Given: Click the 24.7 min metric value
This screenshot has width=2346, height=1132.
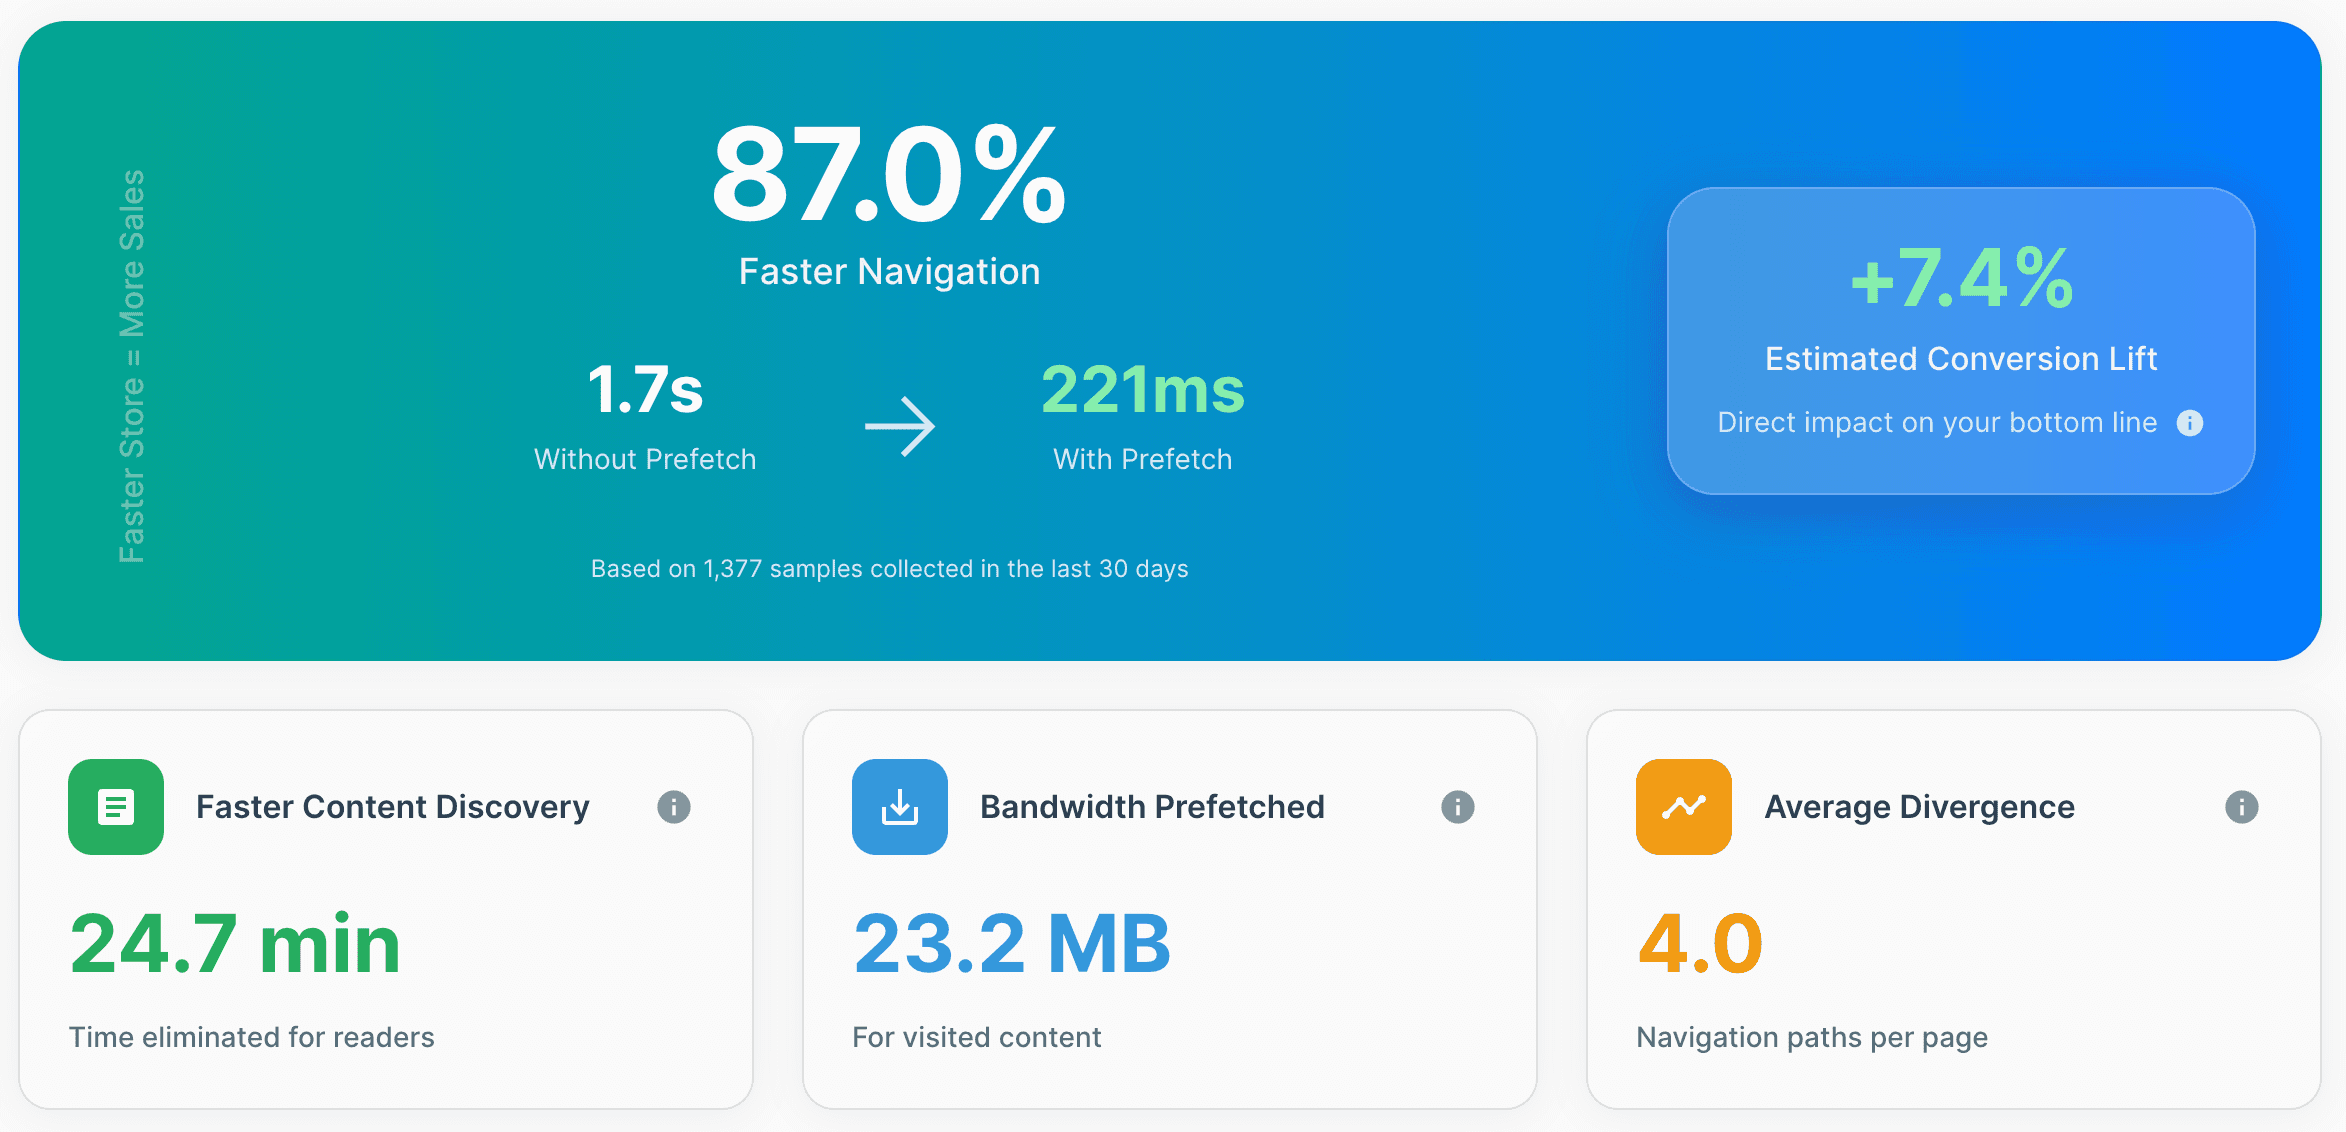Looking at the screenshot, I should pos(235,941).
